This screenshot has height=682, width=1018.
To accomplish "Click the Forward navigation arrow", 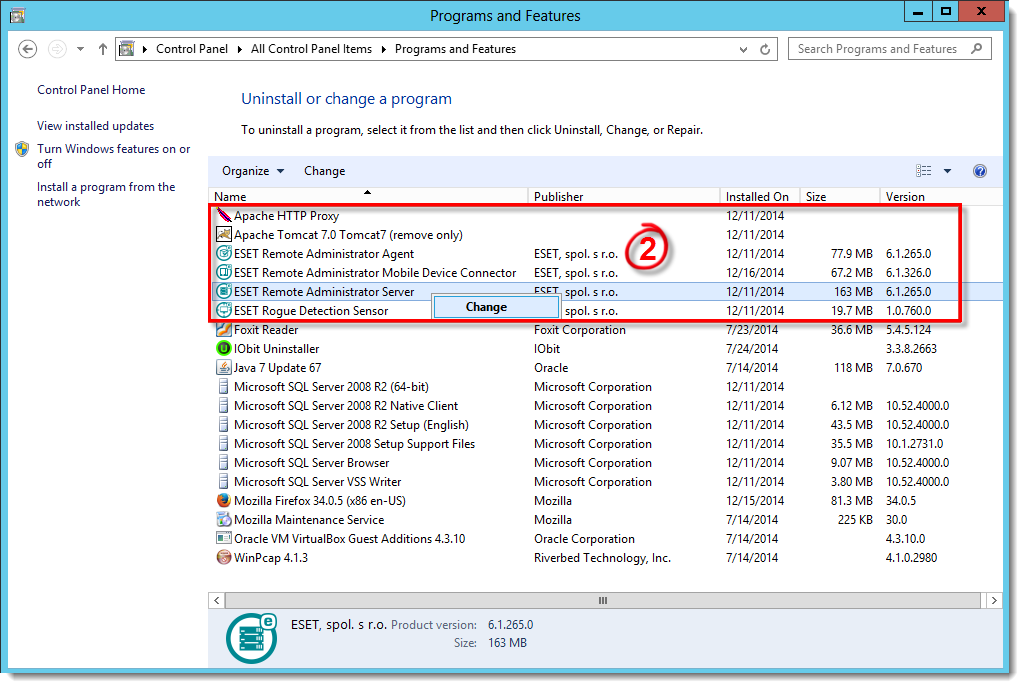I will [57, 49].
